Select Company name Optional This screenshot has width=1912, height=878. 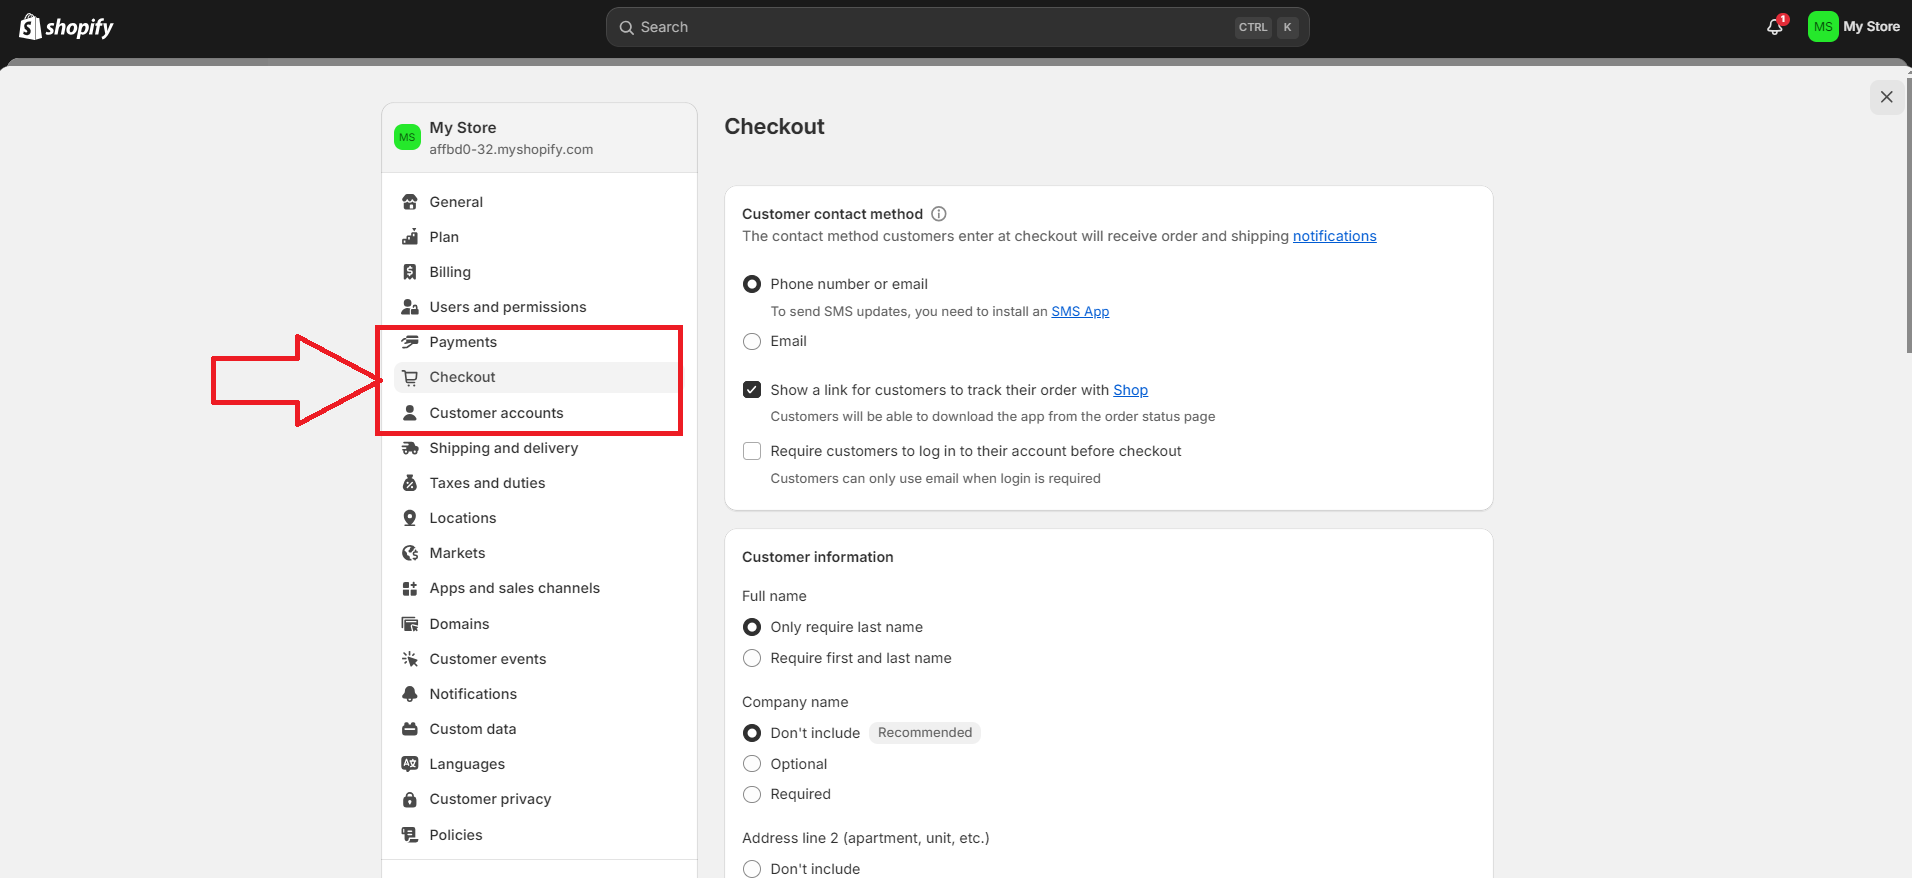(752, 764)
